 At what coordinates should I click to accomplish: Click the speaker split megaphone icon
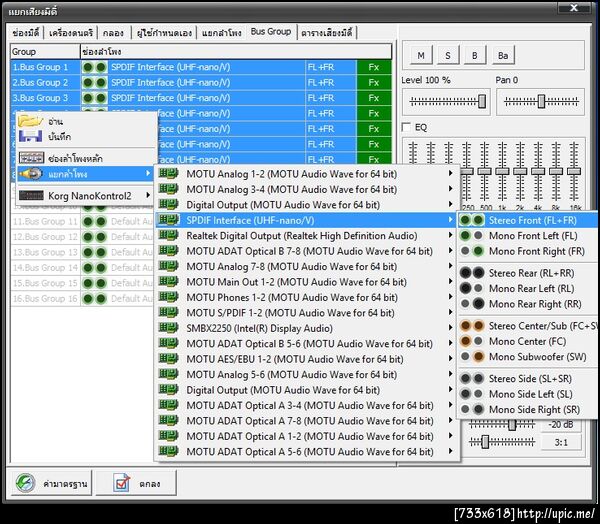pyautogui.click(x=30, y=174)
